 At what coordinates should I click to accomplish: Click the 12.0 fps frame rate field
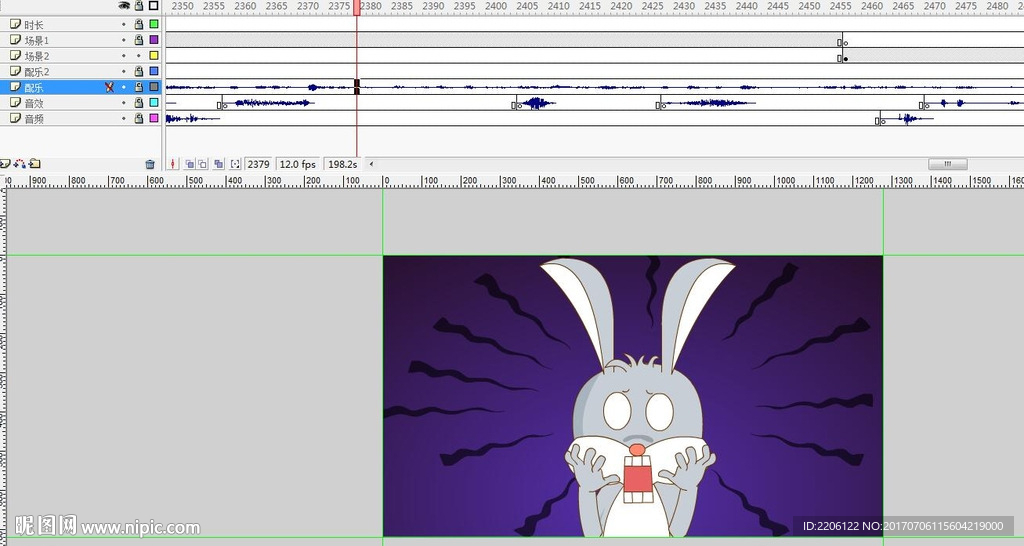click(297, 164)
